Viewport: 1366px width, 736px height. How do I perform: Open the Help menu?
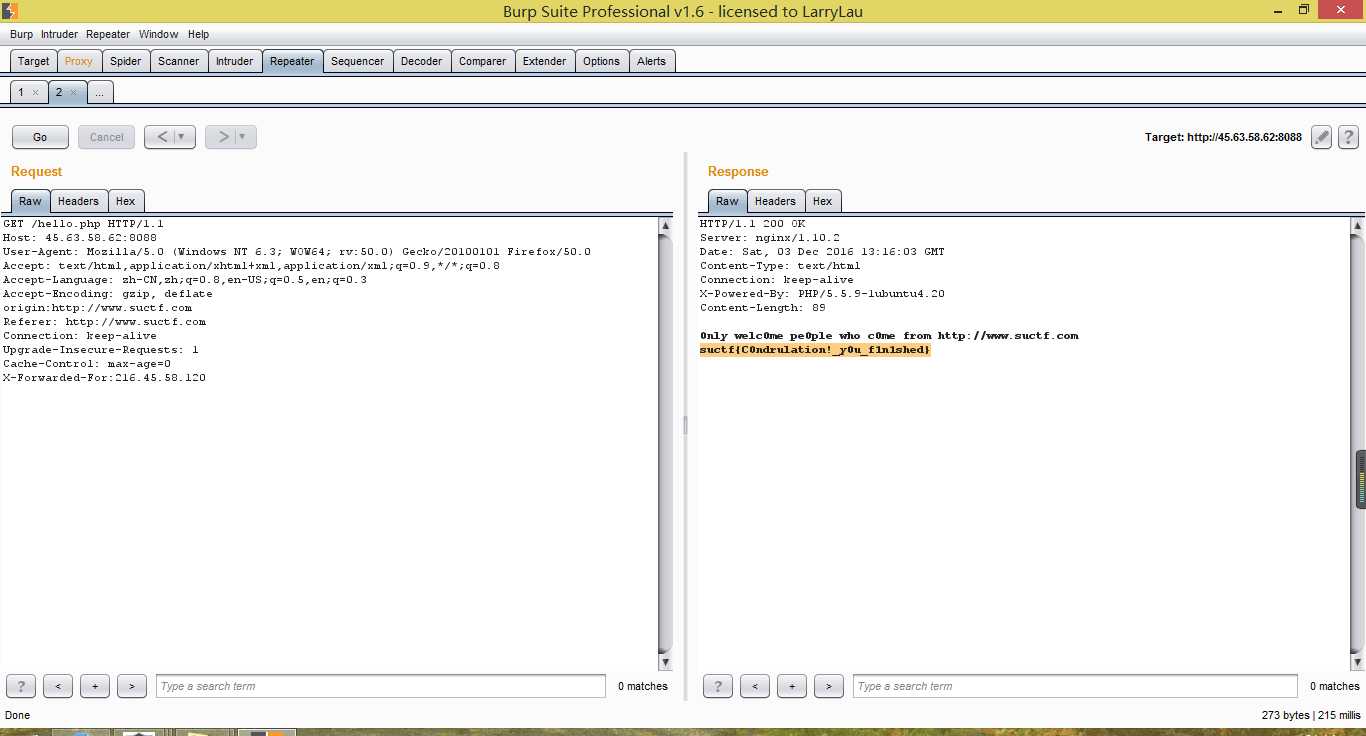point(199,34)
